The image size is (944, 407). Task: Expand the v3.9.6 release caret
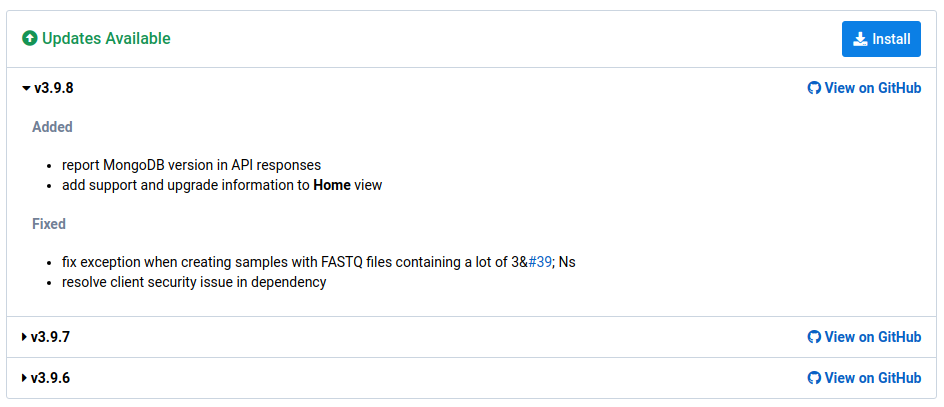coord(25,378)
